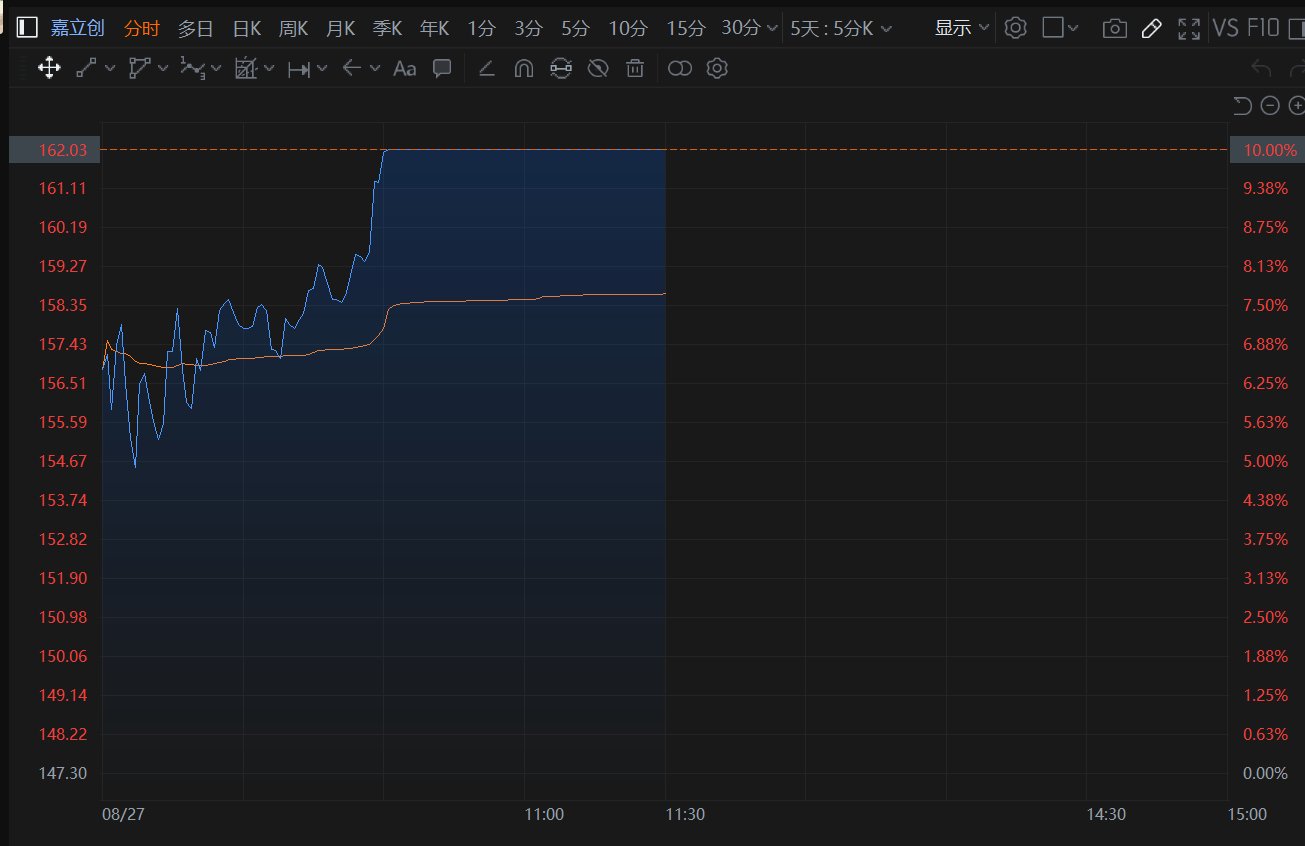Select the 5分 five-minute period
Screen dimensions: 1305x846
click(575, 28)
